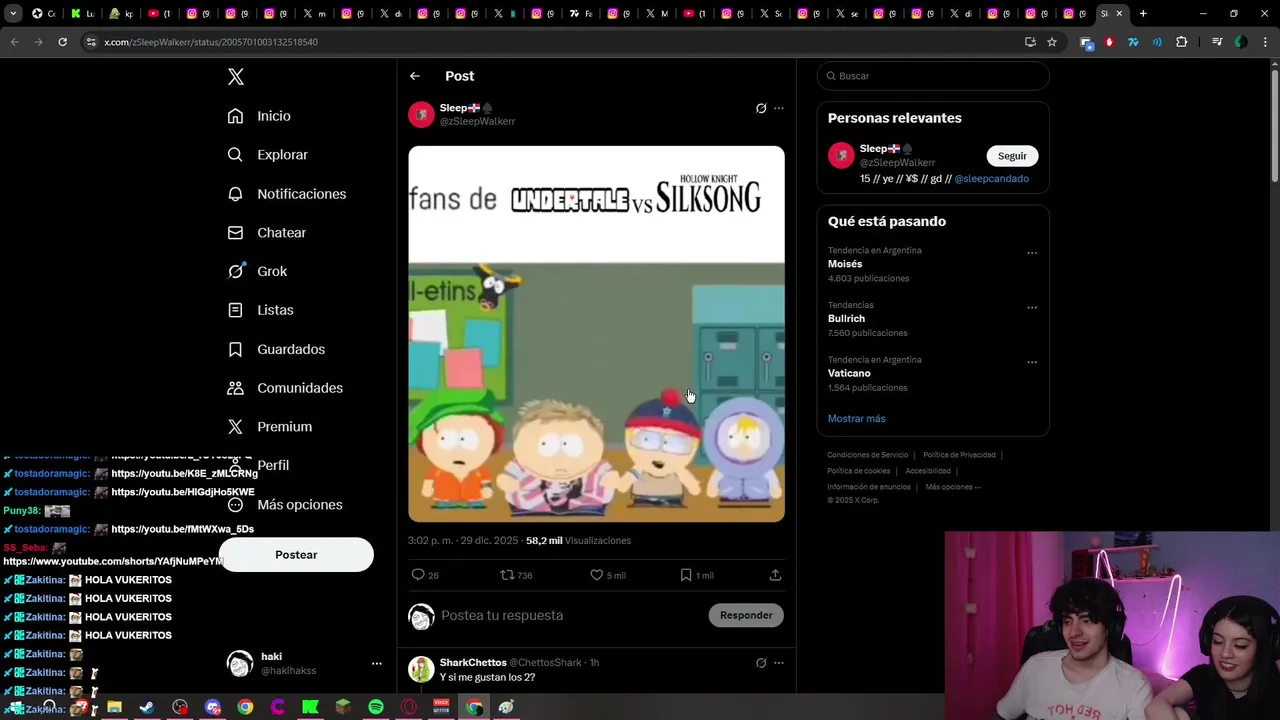This screenshot has height=720, width=1280.
Task: Open Información de anuncios footer link
Action: tap(869, 487)
